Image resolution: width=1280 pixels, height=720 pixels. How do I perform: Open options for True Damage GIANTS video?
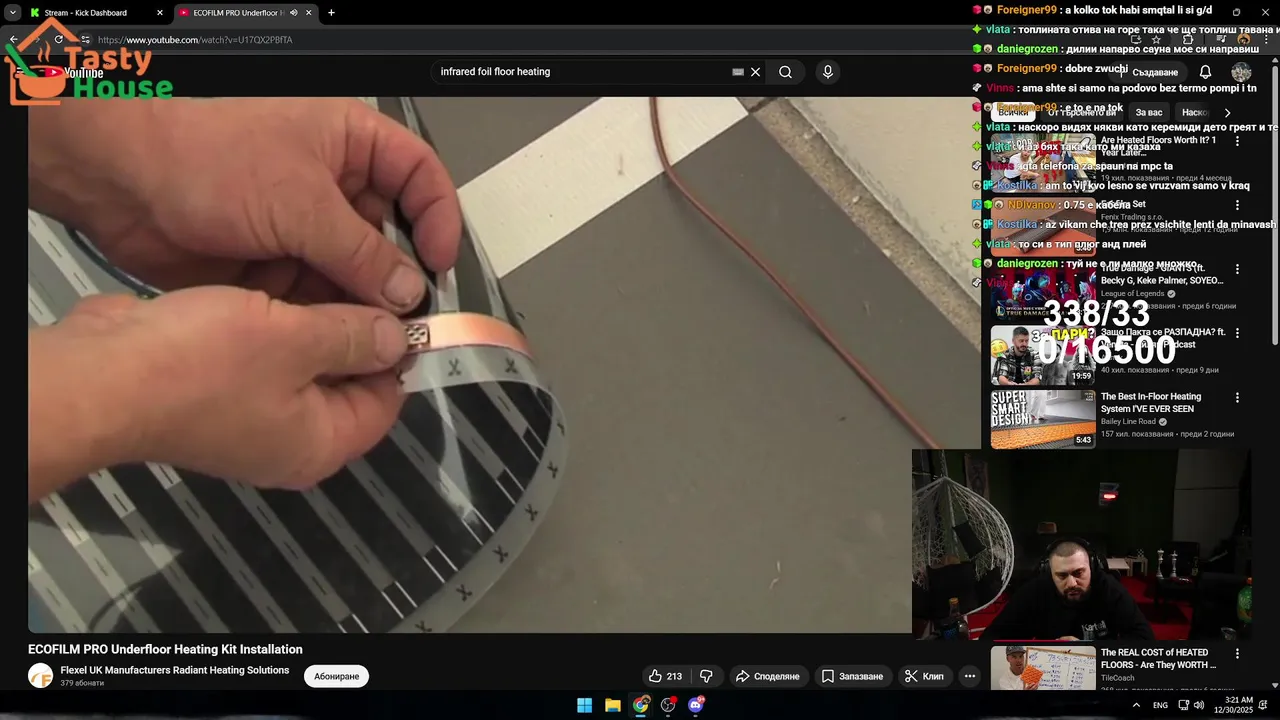1237,269
